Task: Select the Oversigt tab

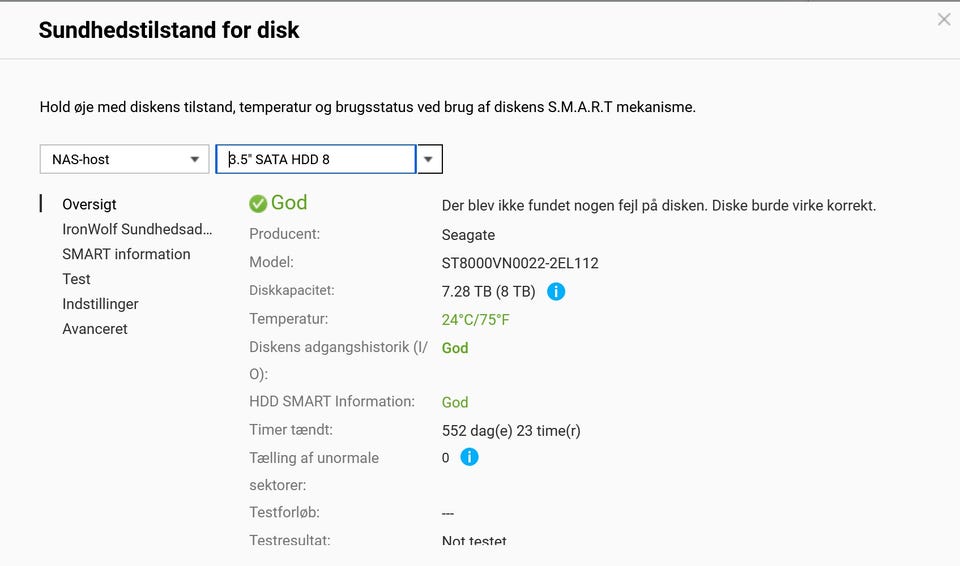Action: tap(89, 204)
